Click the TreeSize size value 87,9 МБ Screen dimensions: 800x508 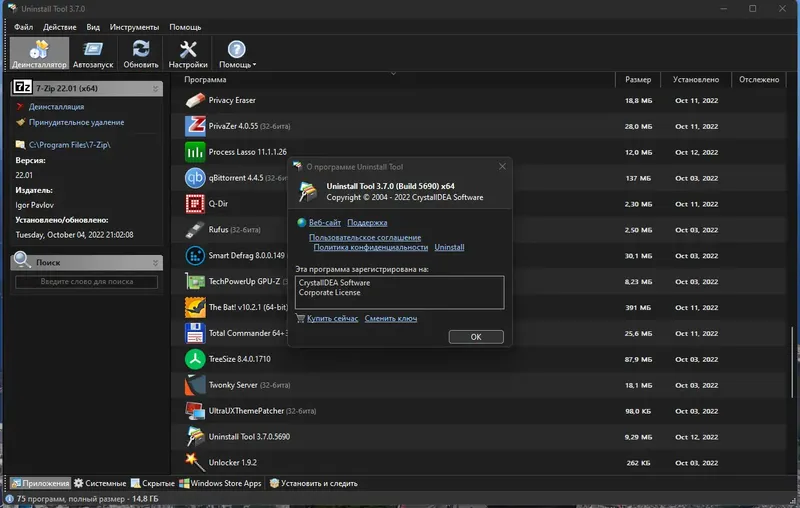click(x=638, y=360)
